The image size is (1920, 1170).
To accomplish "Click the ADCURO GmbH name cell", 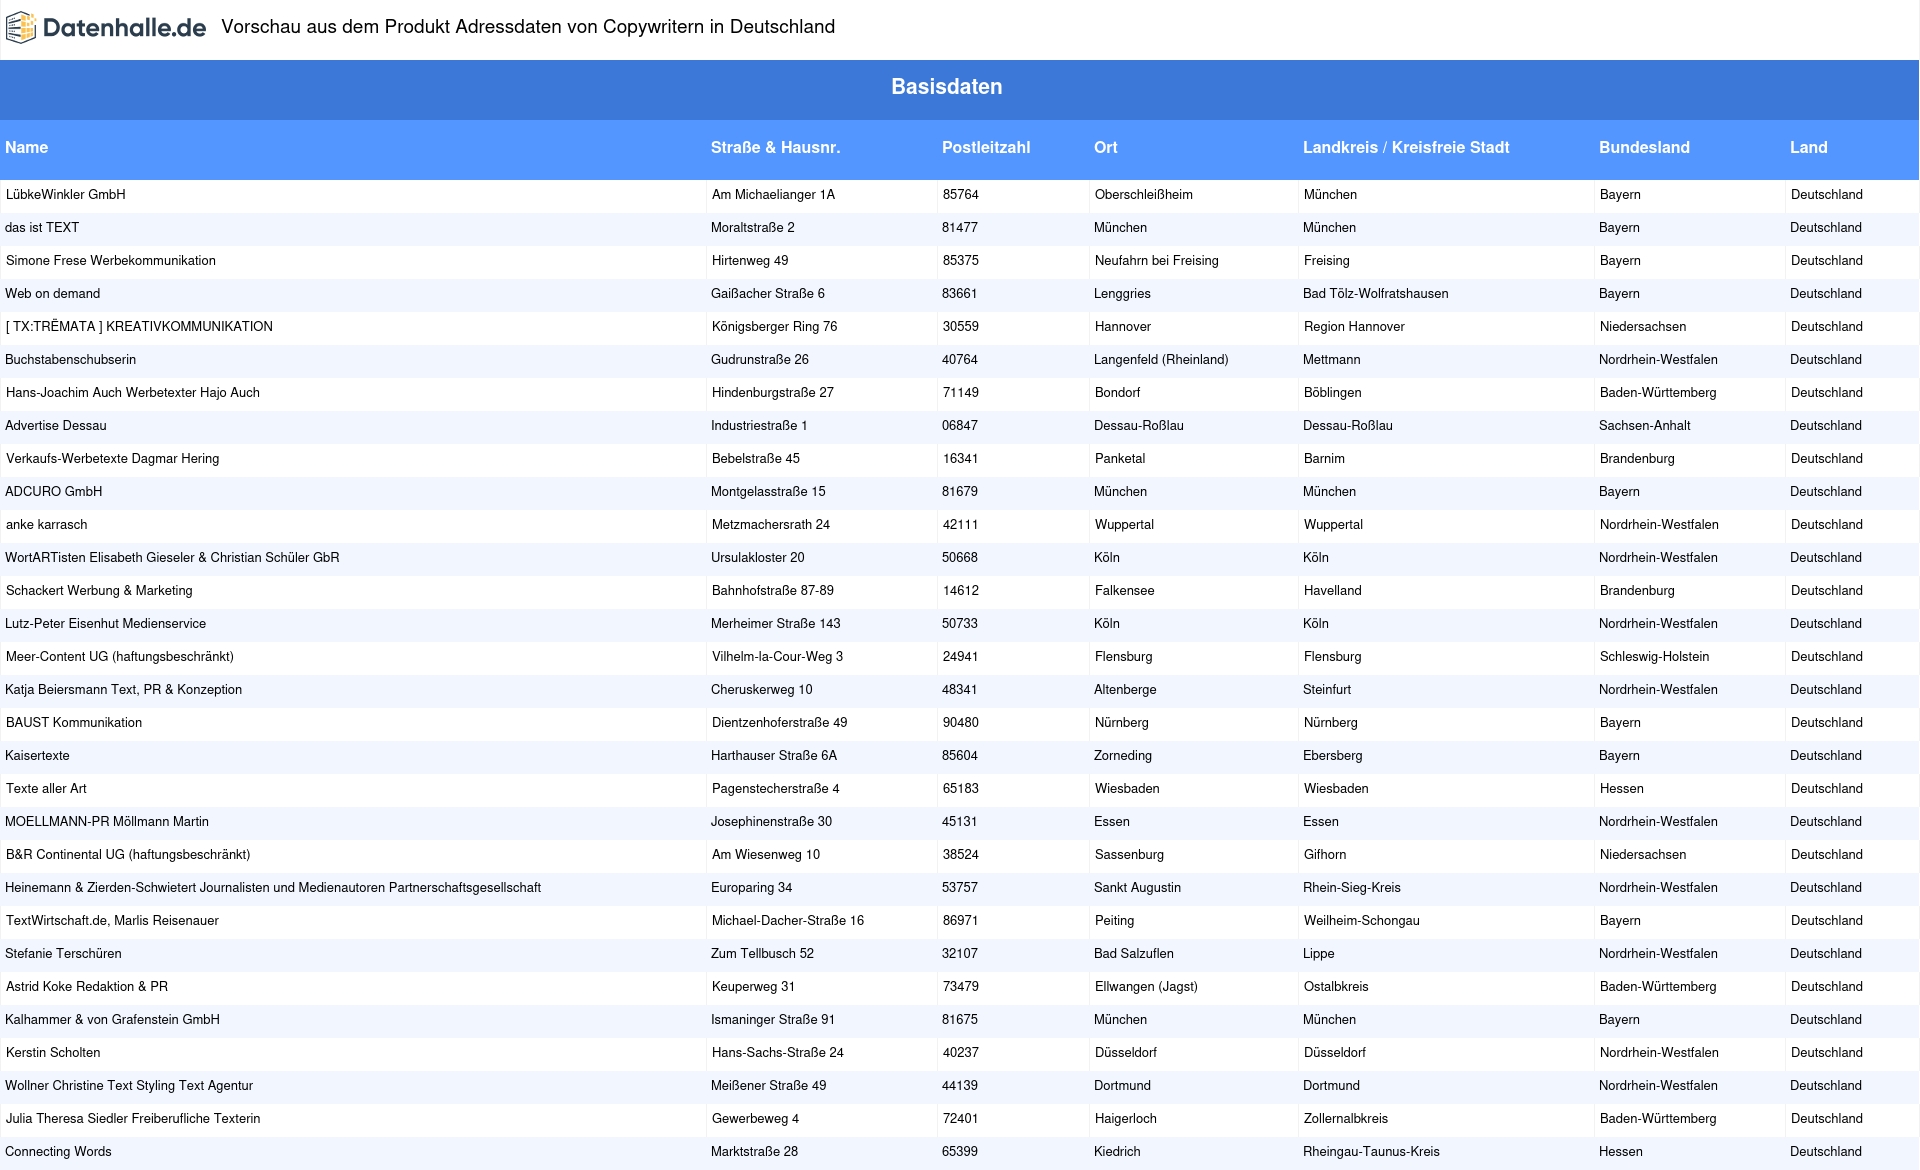I will coord(54,492).
